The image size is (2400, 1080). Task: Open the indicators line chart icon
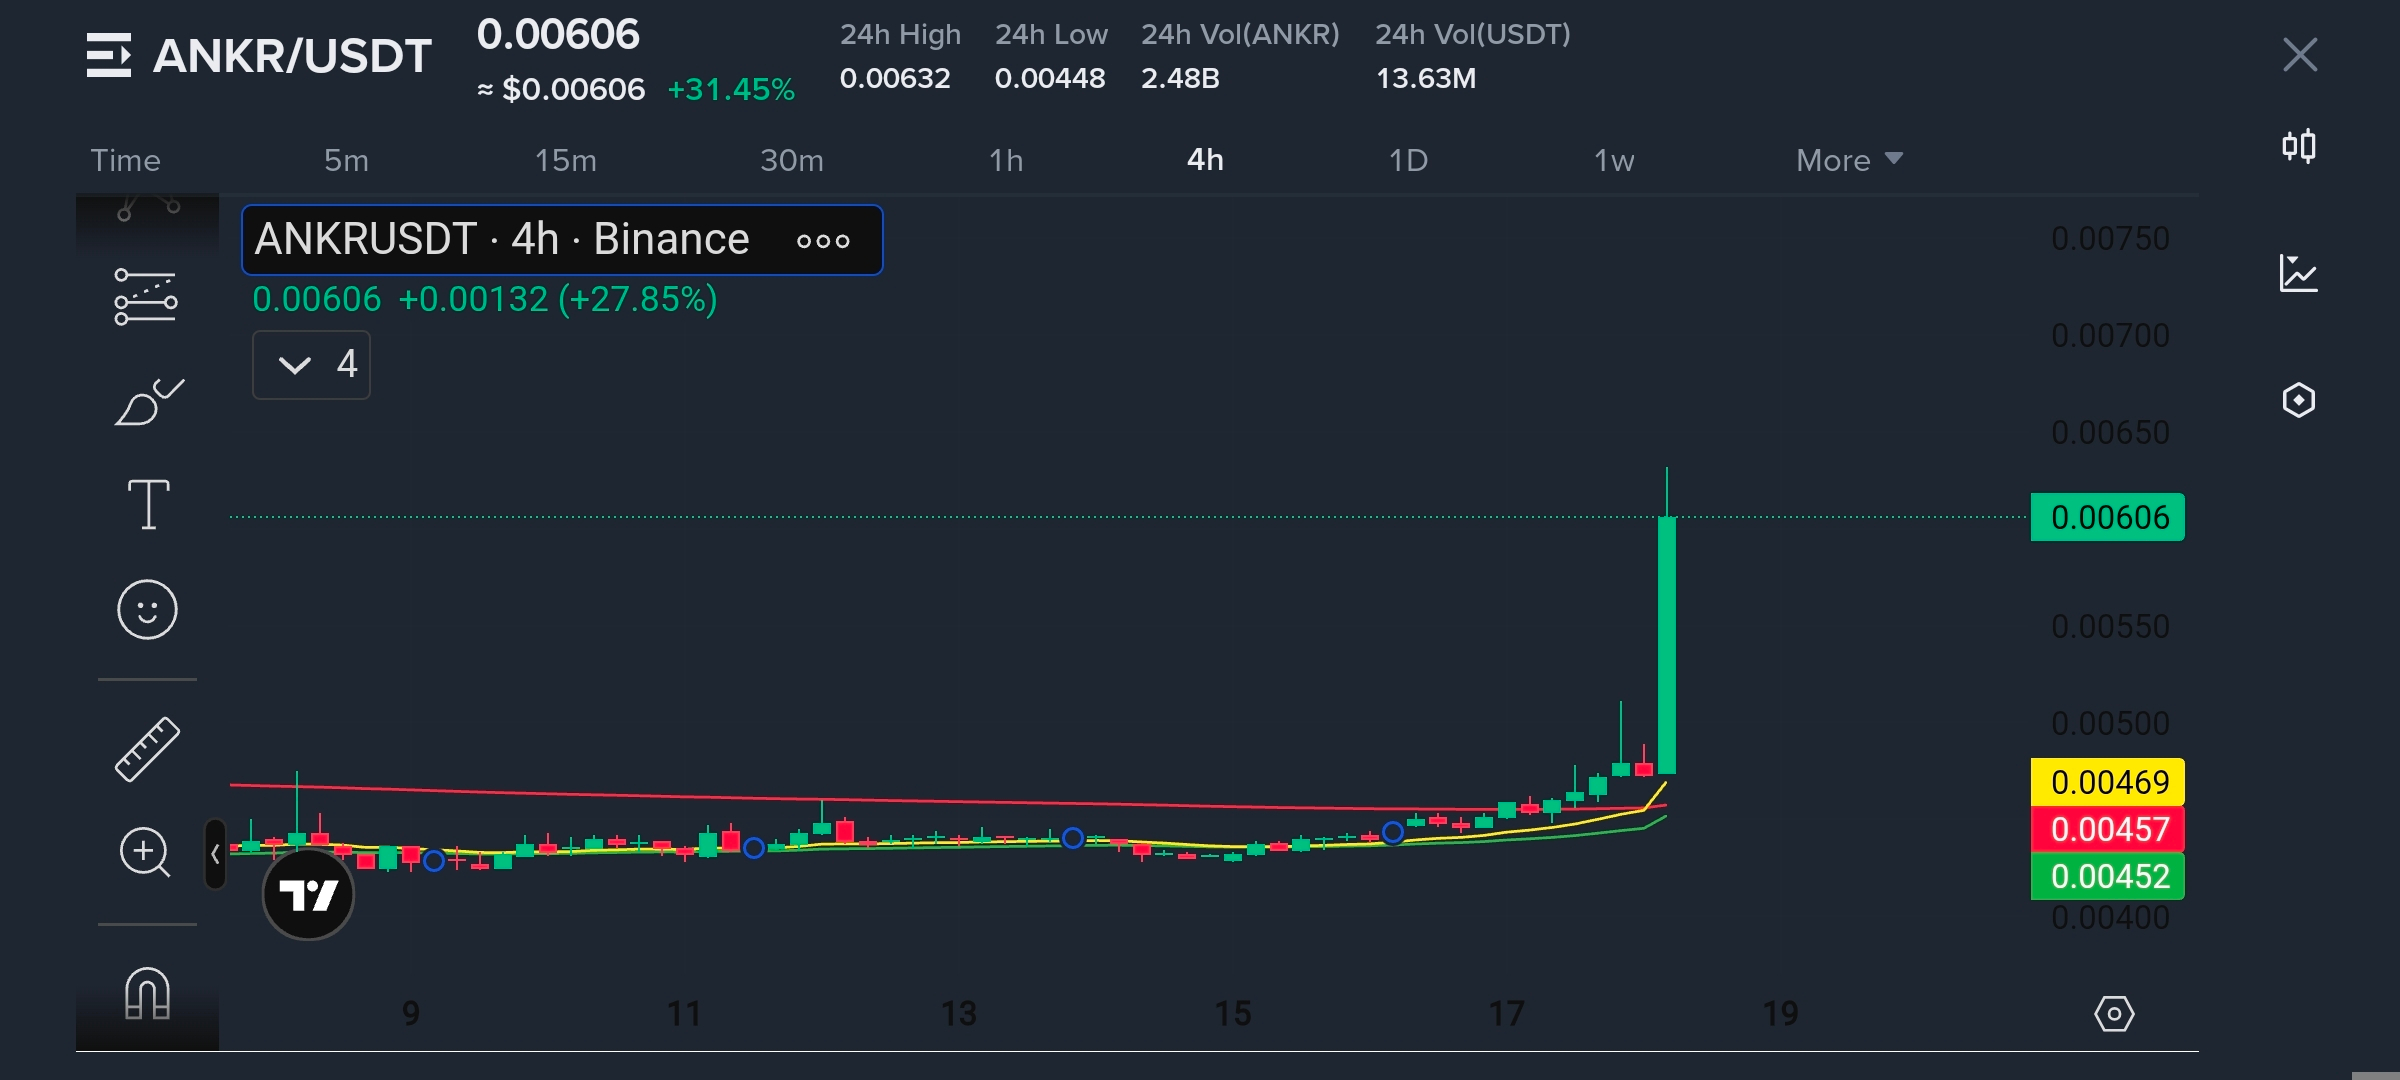(x=2299, y=273)
